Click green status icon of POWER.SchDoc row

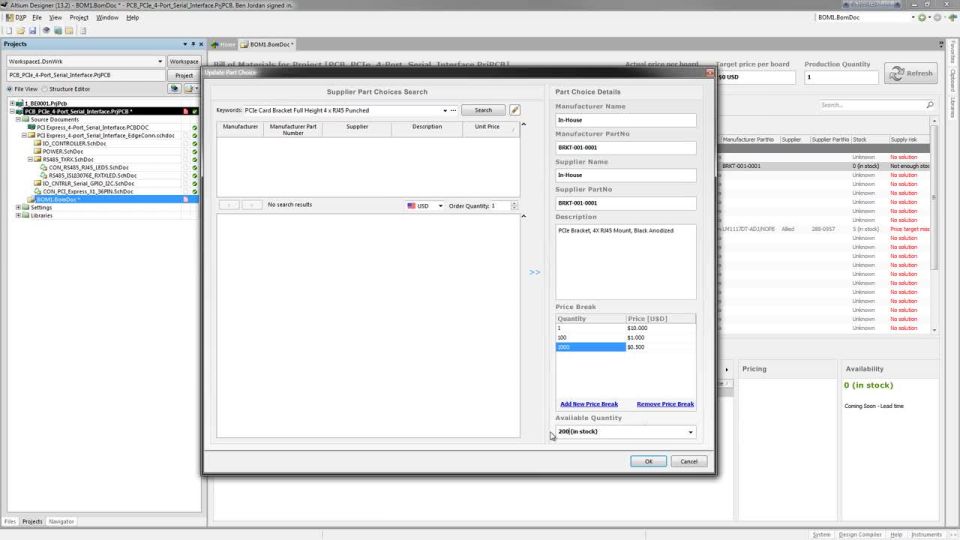[195, 152]
